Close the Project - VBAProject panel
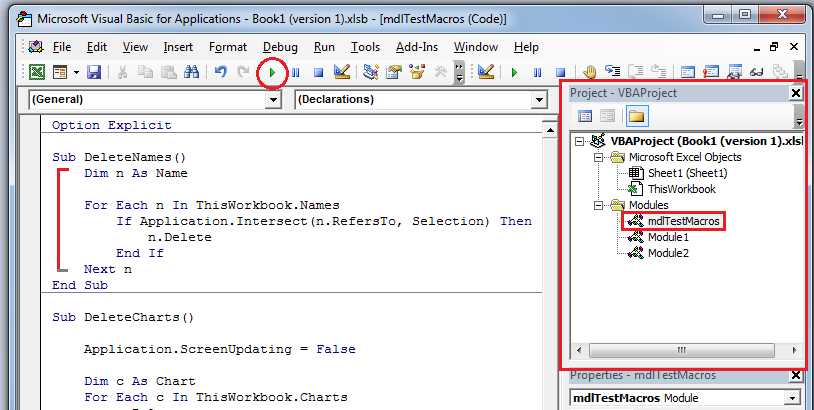Screen dimensions: 814x410 [x=795, y=93]
